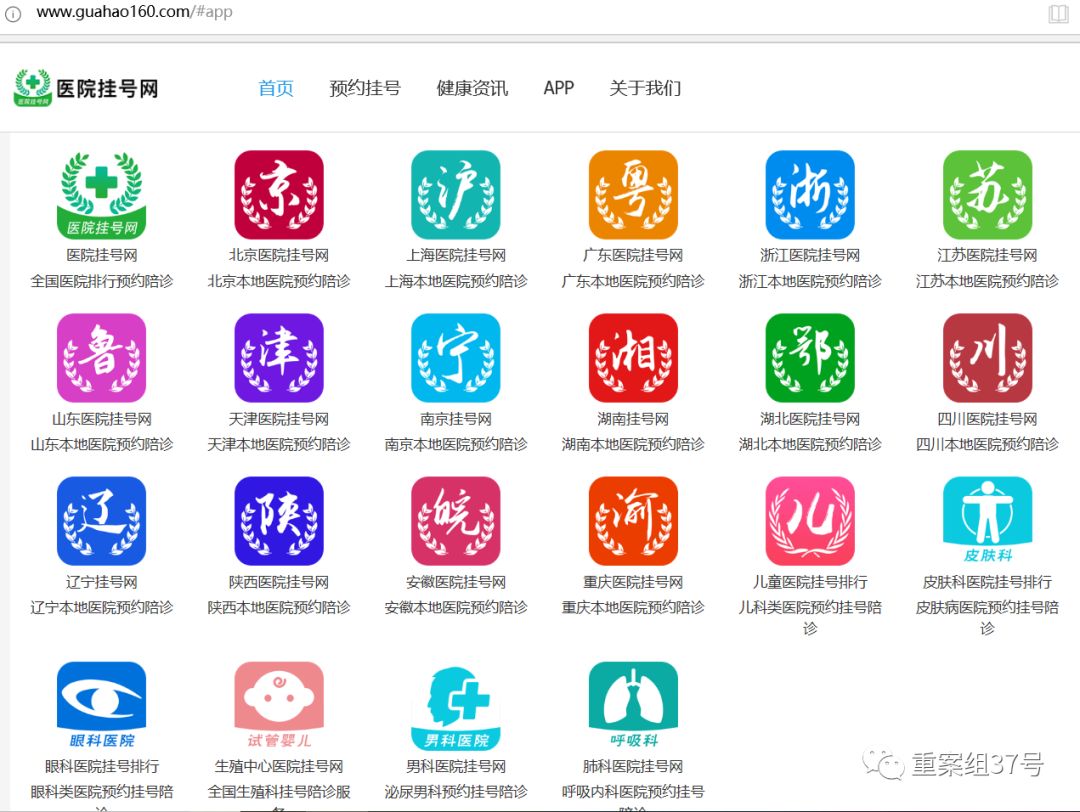Open the red 湘 Hunan app icon
Image resolution: width=1080 pixels, height=812 pixels.
point(633,358)
